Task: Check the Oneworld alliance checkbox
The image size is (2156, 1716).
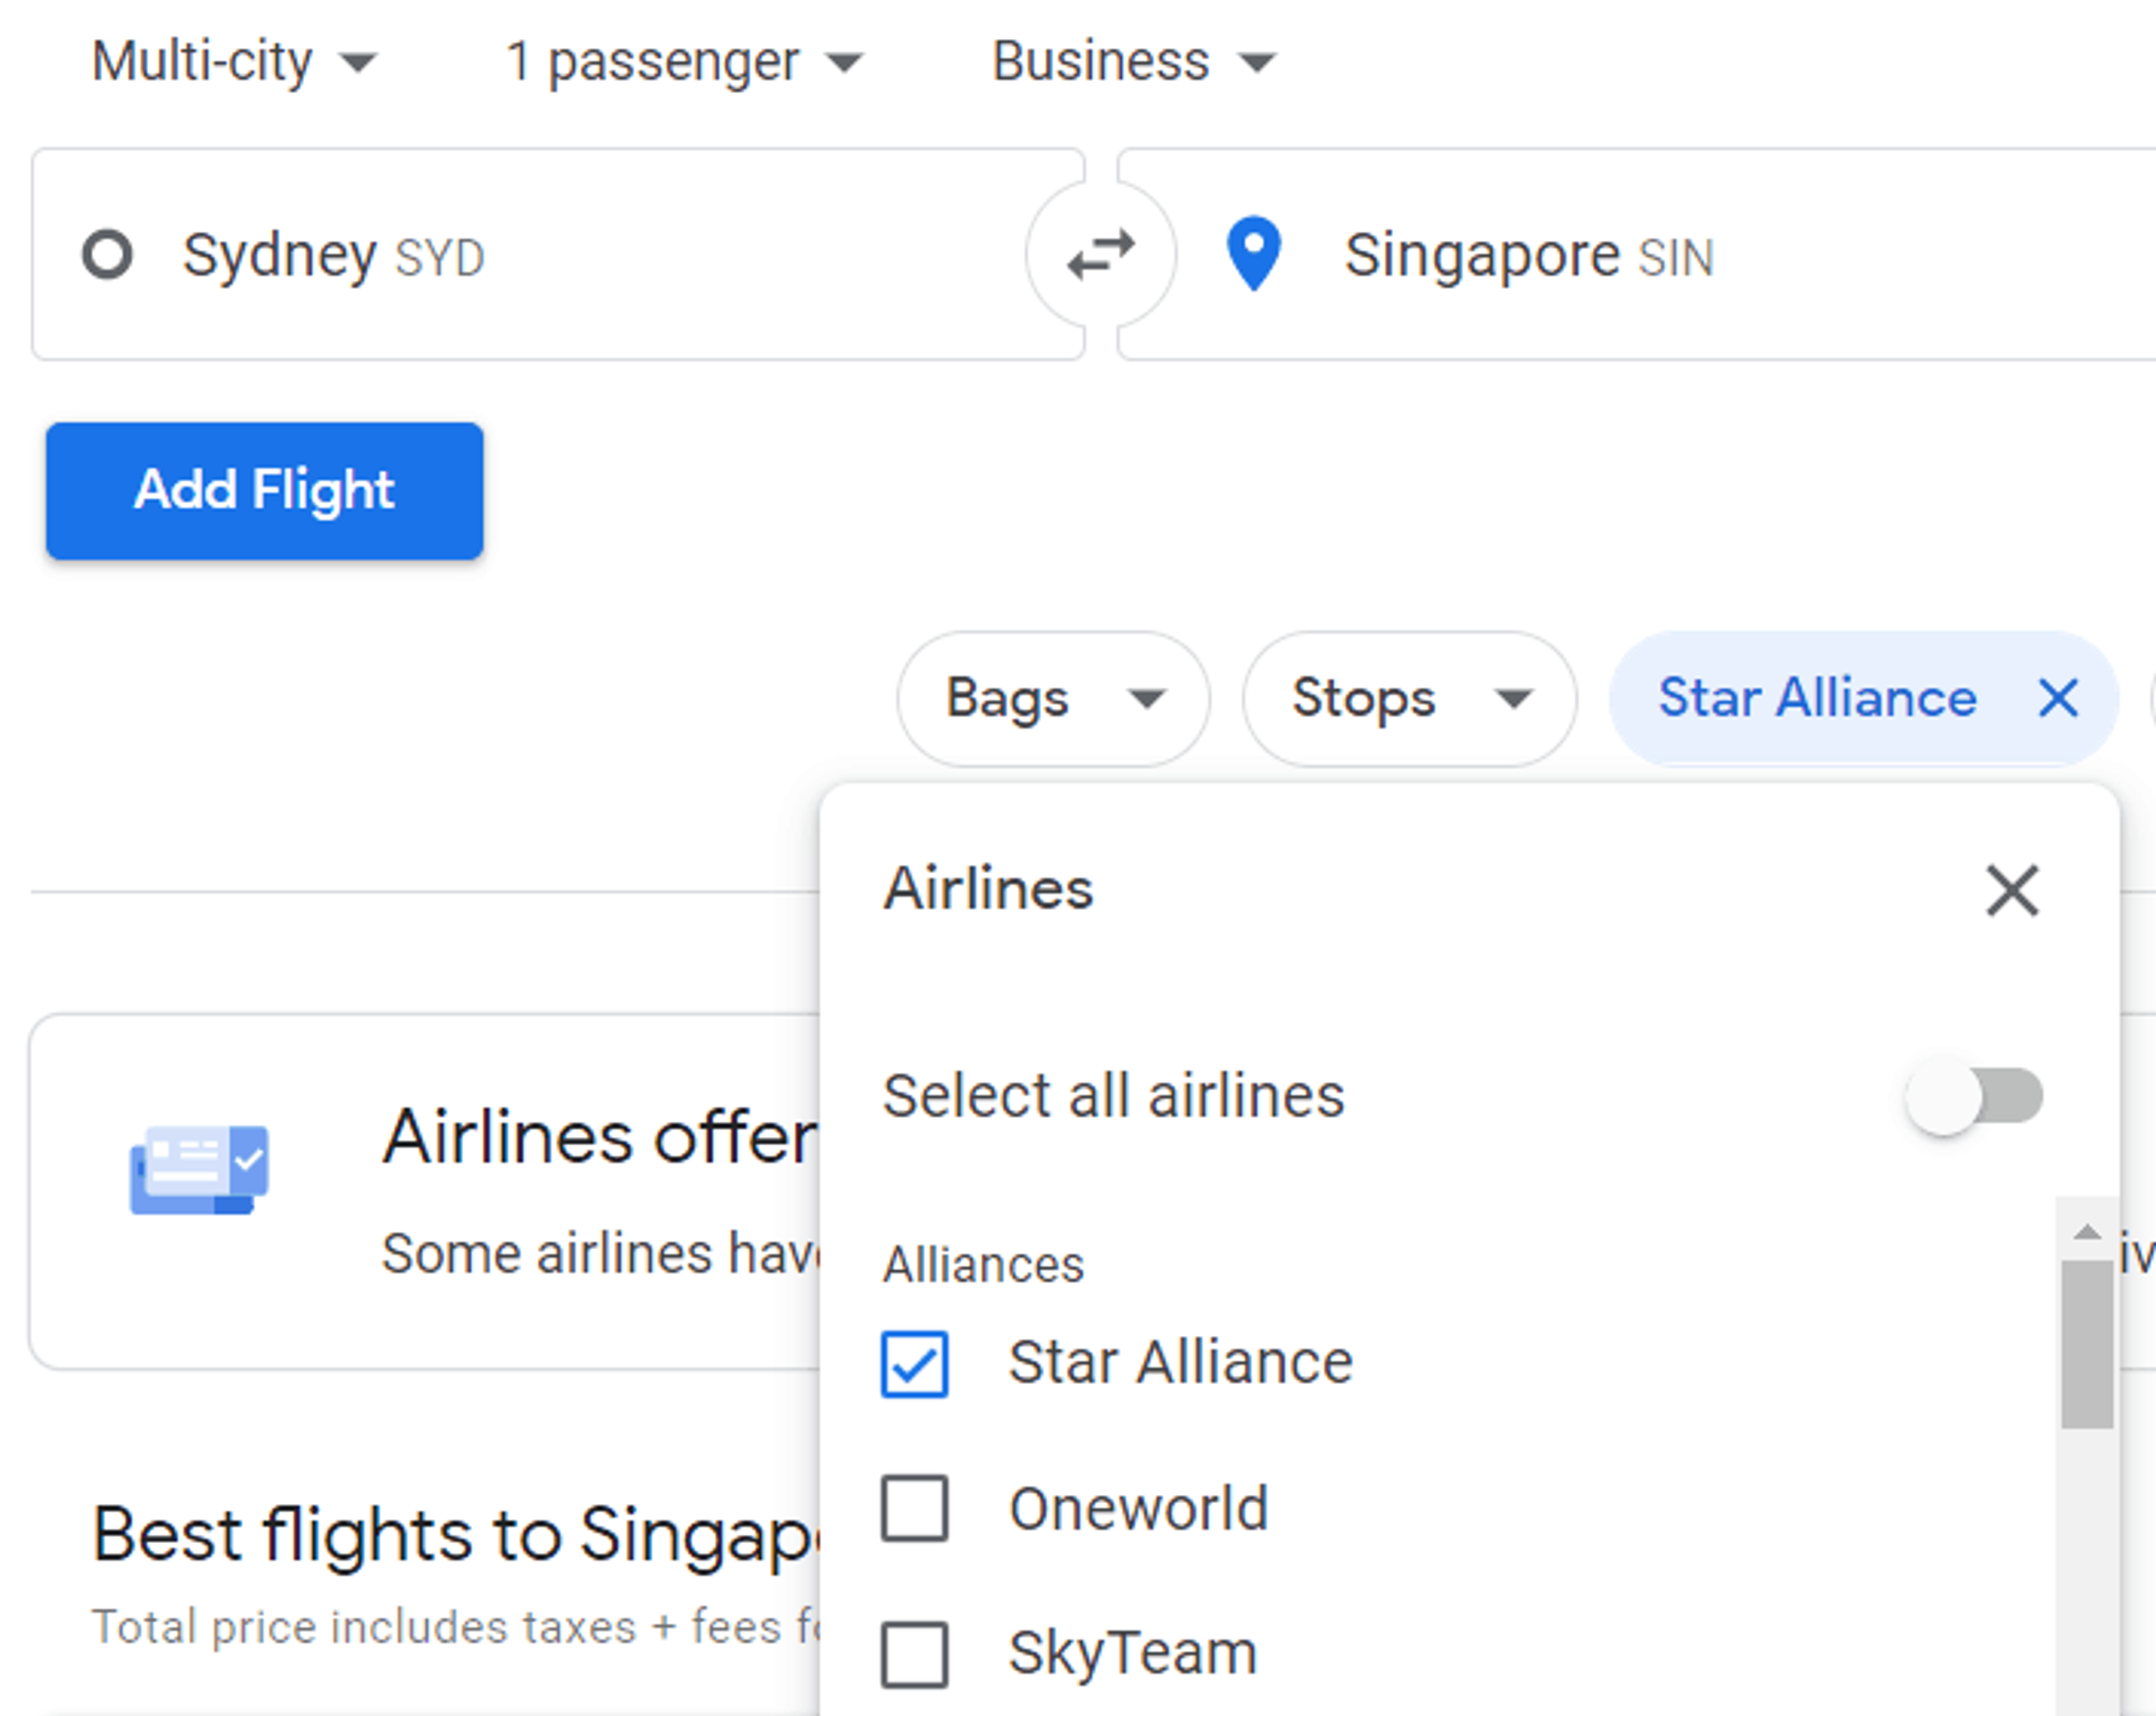Action: tap(914, 1508)
